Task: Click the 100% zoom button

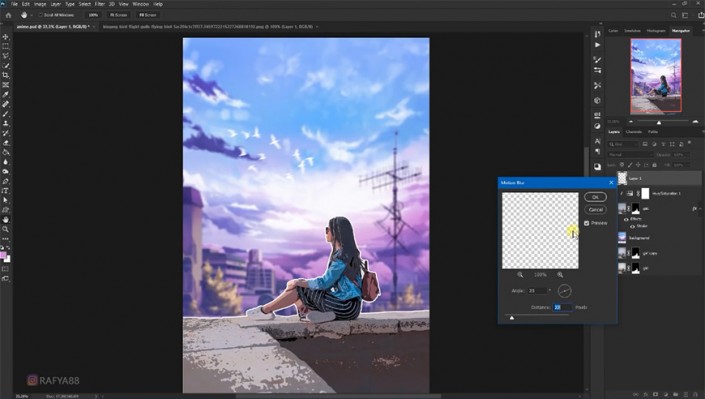Action: pos(93,15)
